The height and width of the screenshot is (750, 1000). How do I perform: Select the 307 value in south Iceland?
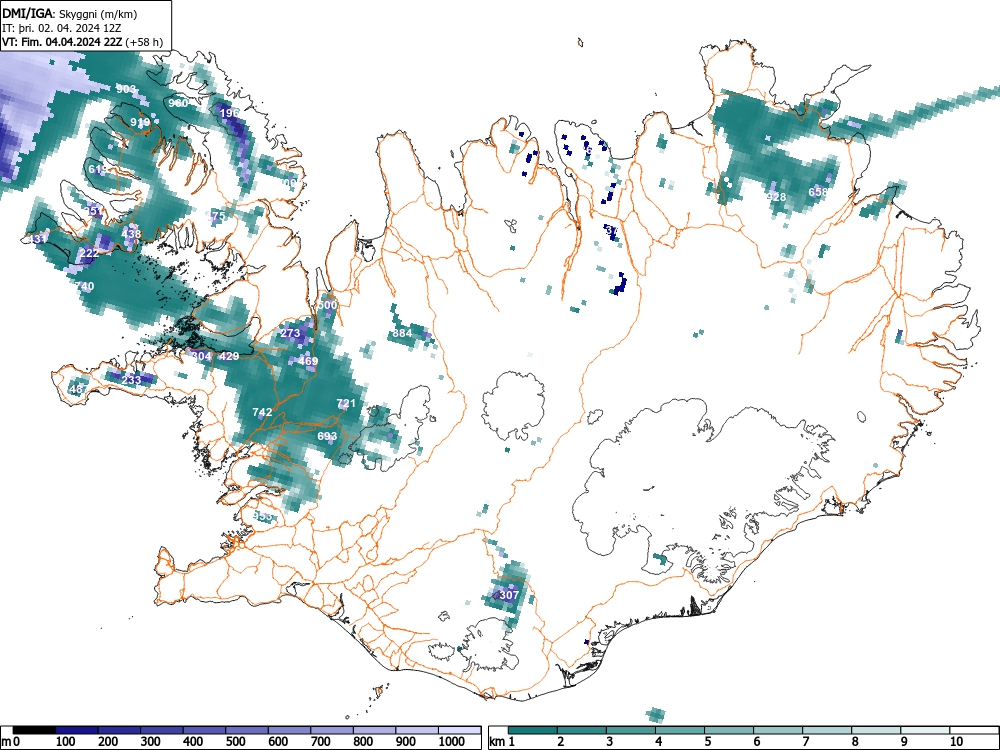[509, 595]
